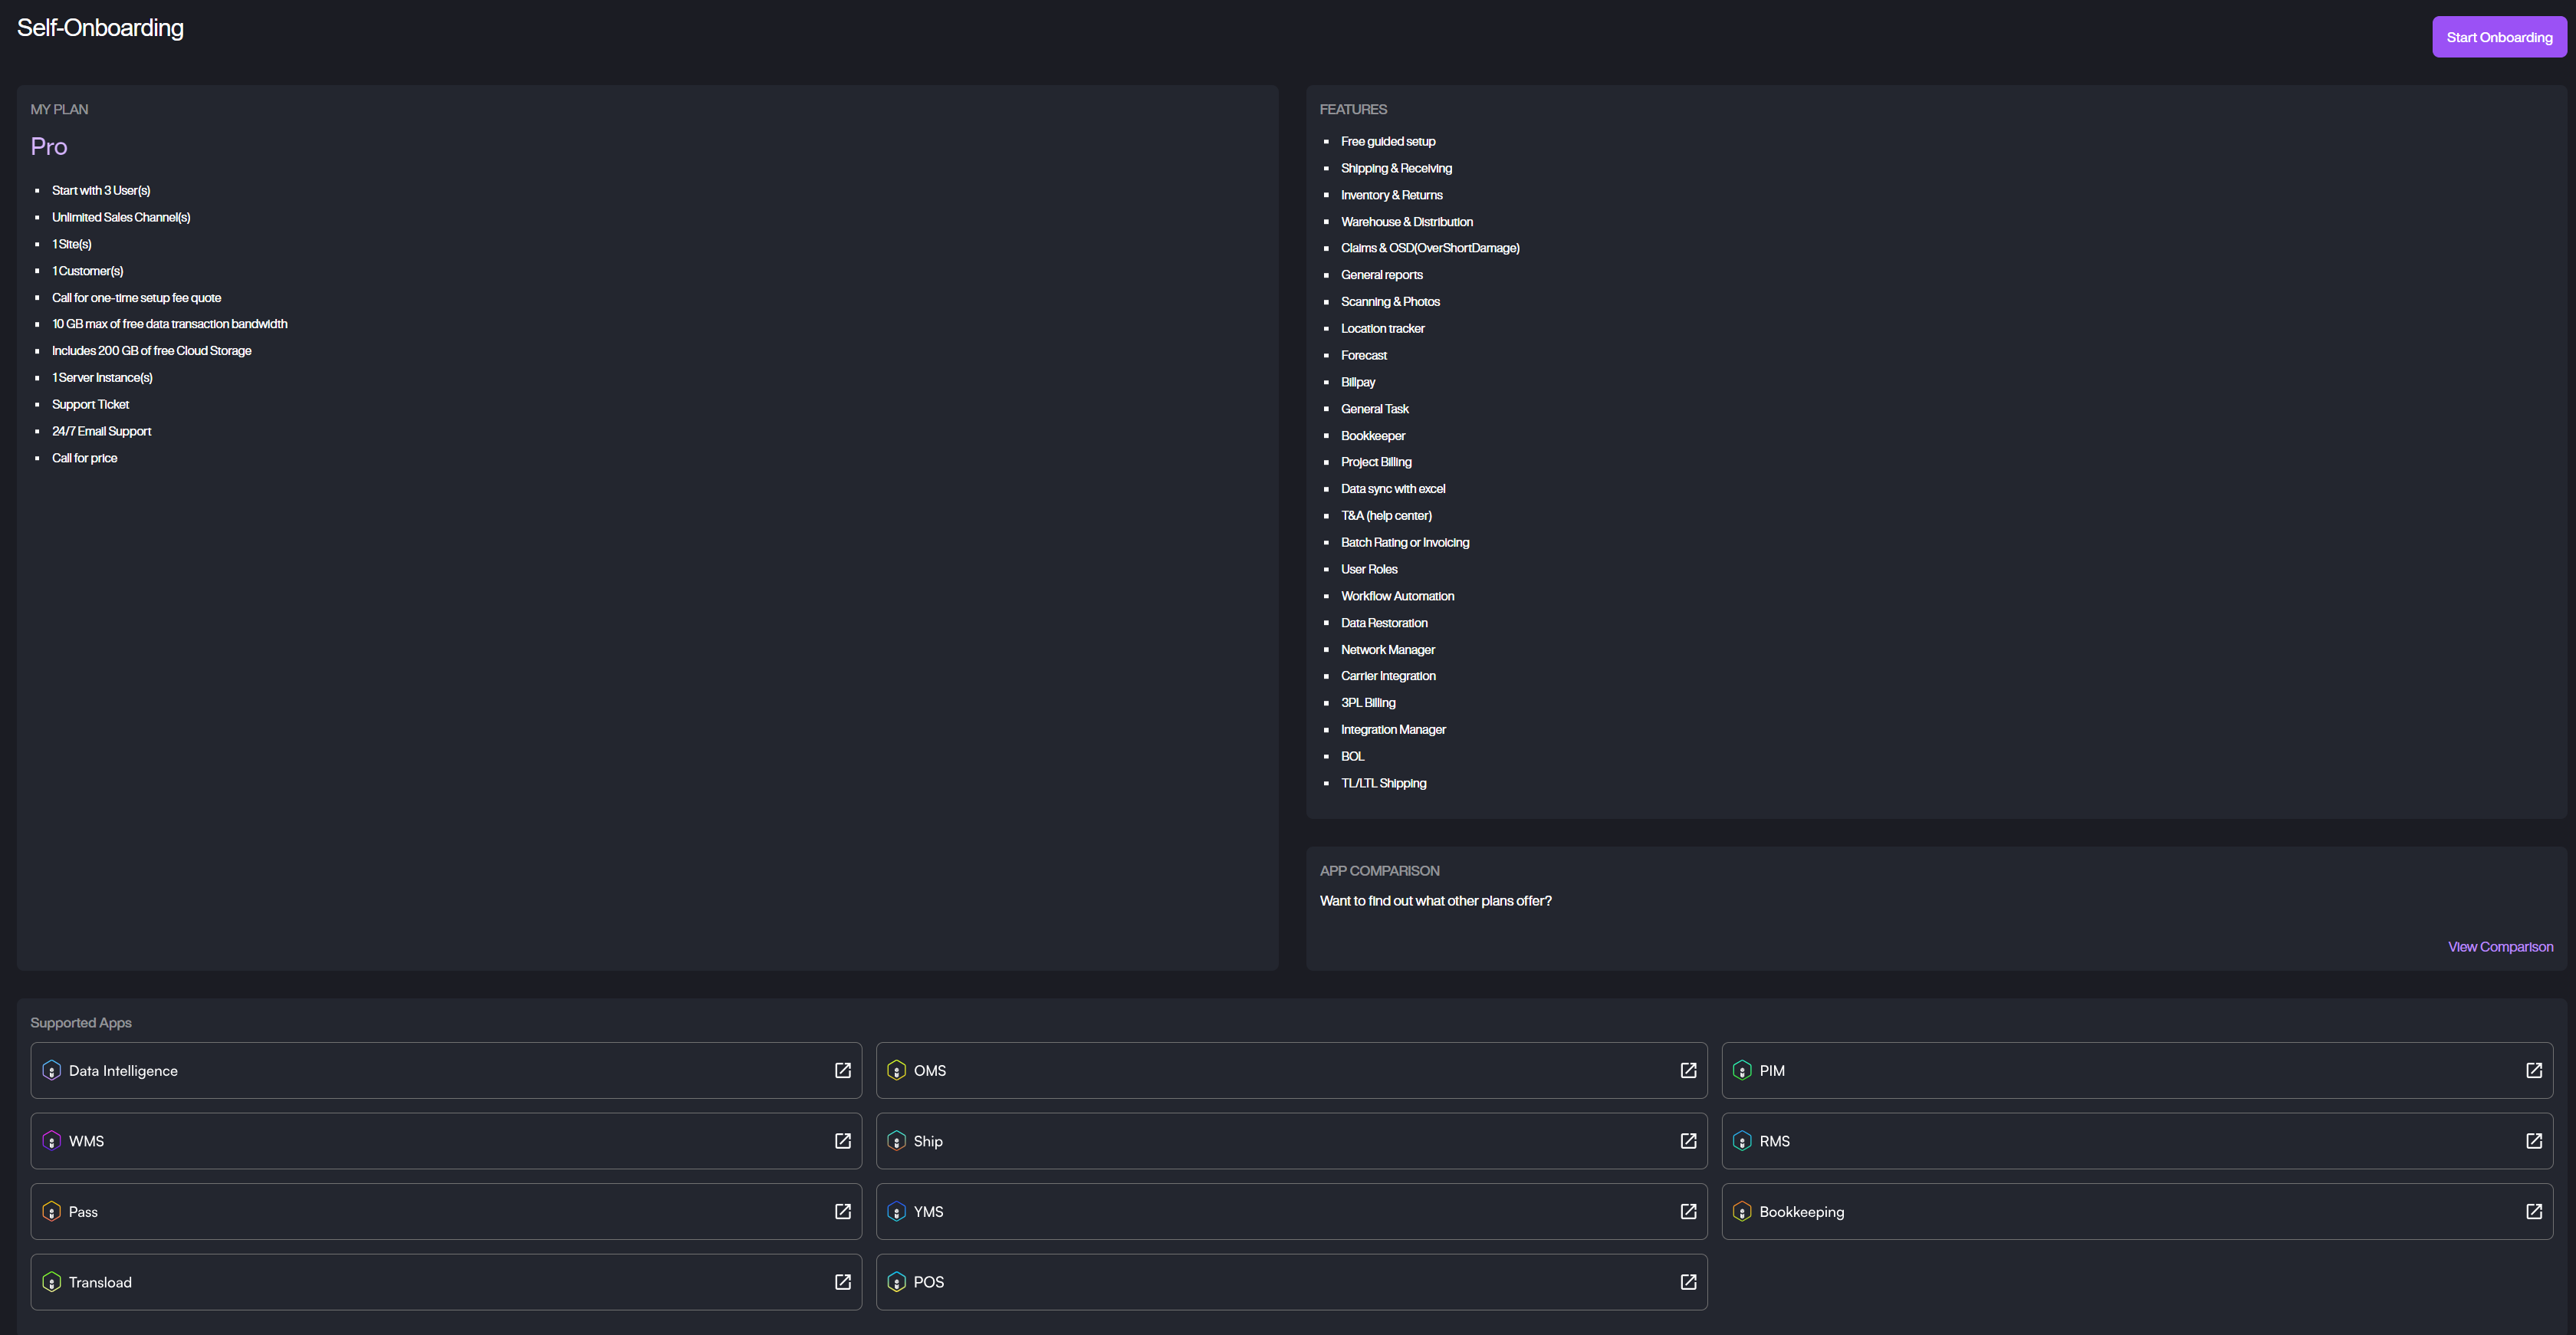Click PIM external link icon
The image size is (2576, 1335).
(x=2533, y=1070)
